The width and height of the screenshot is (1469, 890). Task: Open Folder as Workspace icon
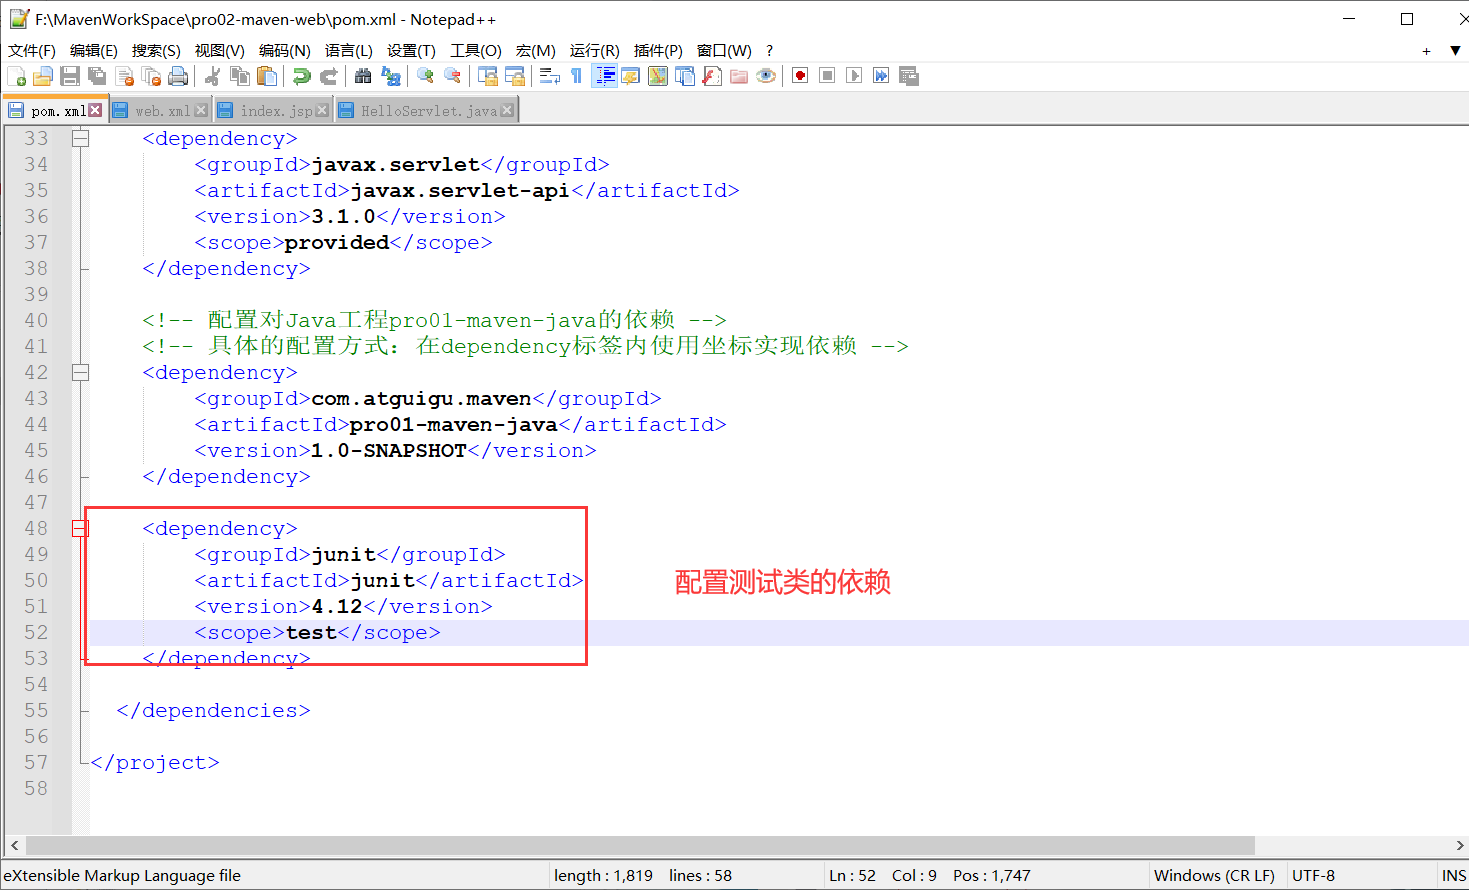(x=739, y=76)
